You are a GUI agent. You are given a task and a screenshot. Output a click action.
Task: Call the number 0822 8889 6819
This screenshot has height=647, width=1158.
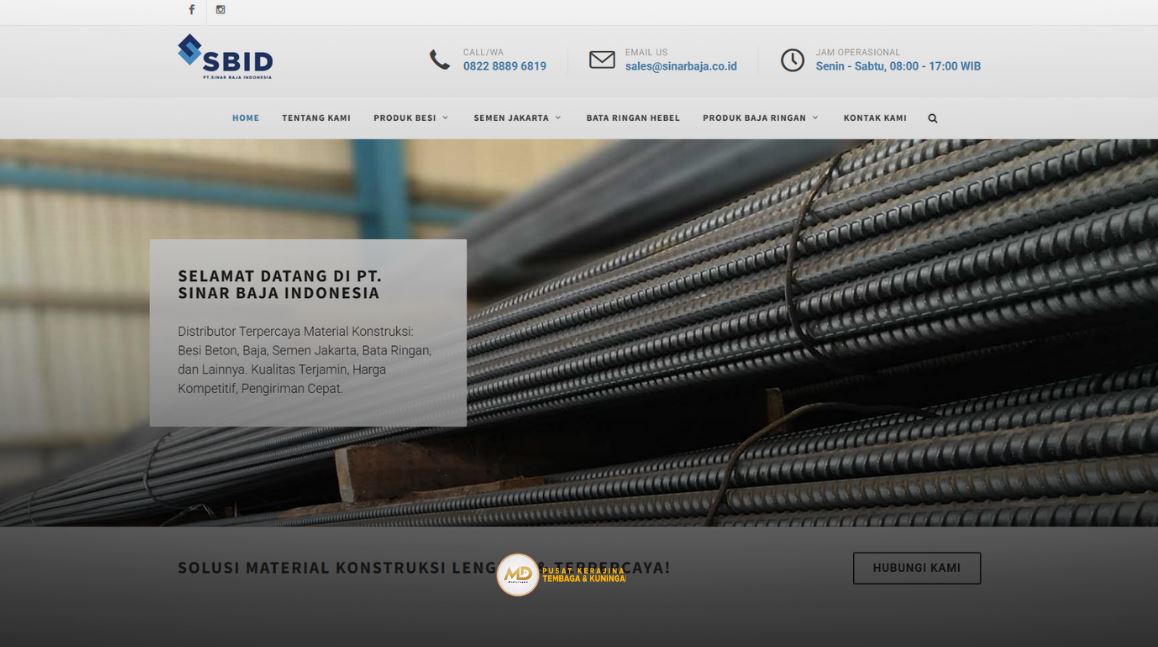coord(504,67)
